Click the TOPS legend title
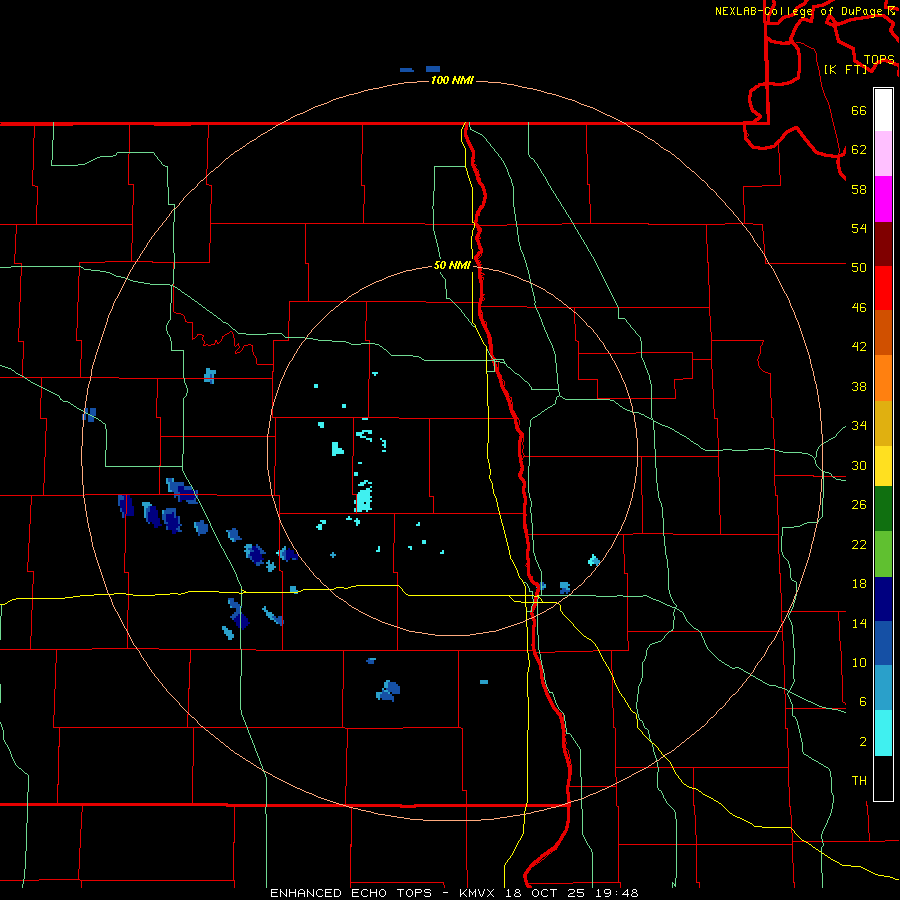 (879, 59)
